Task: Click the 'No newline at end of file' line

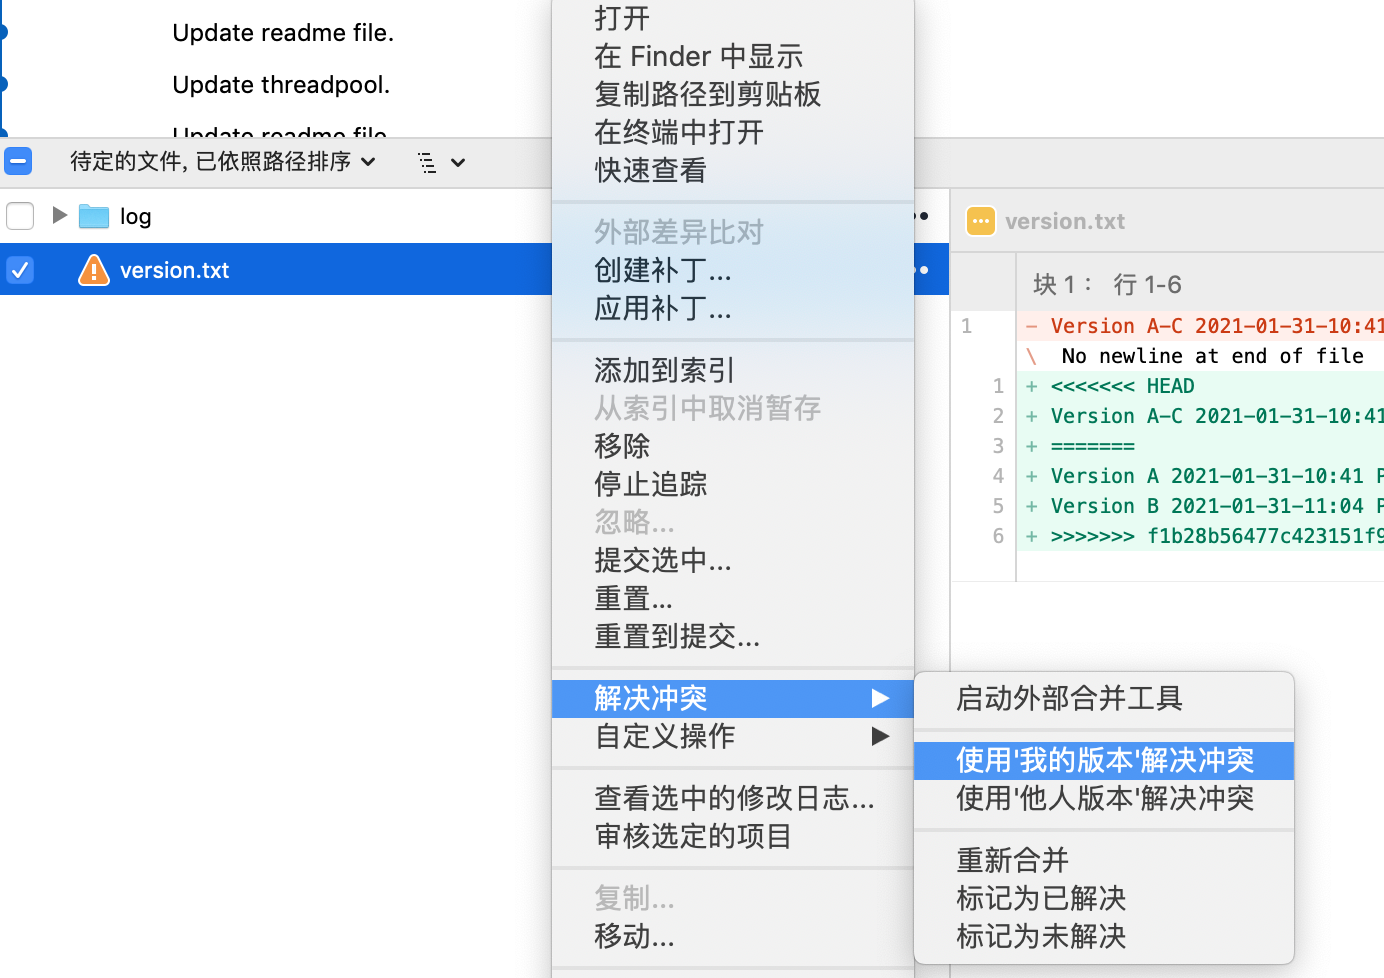Action: 1200,356
